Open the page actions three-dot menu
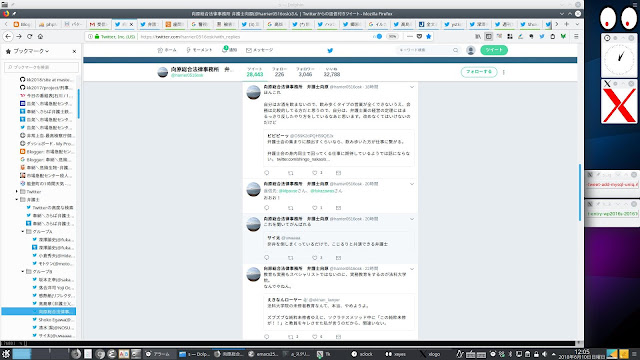The height and width of the screenshot is (360, 640). [410, 36]
